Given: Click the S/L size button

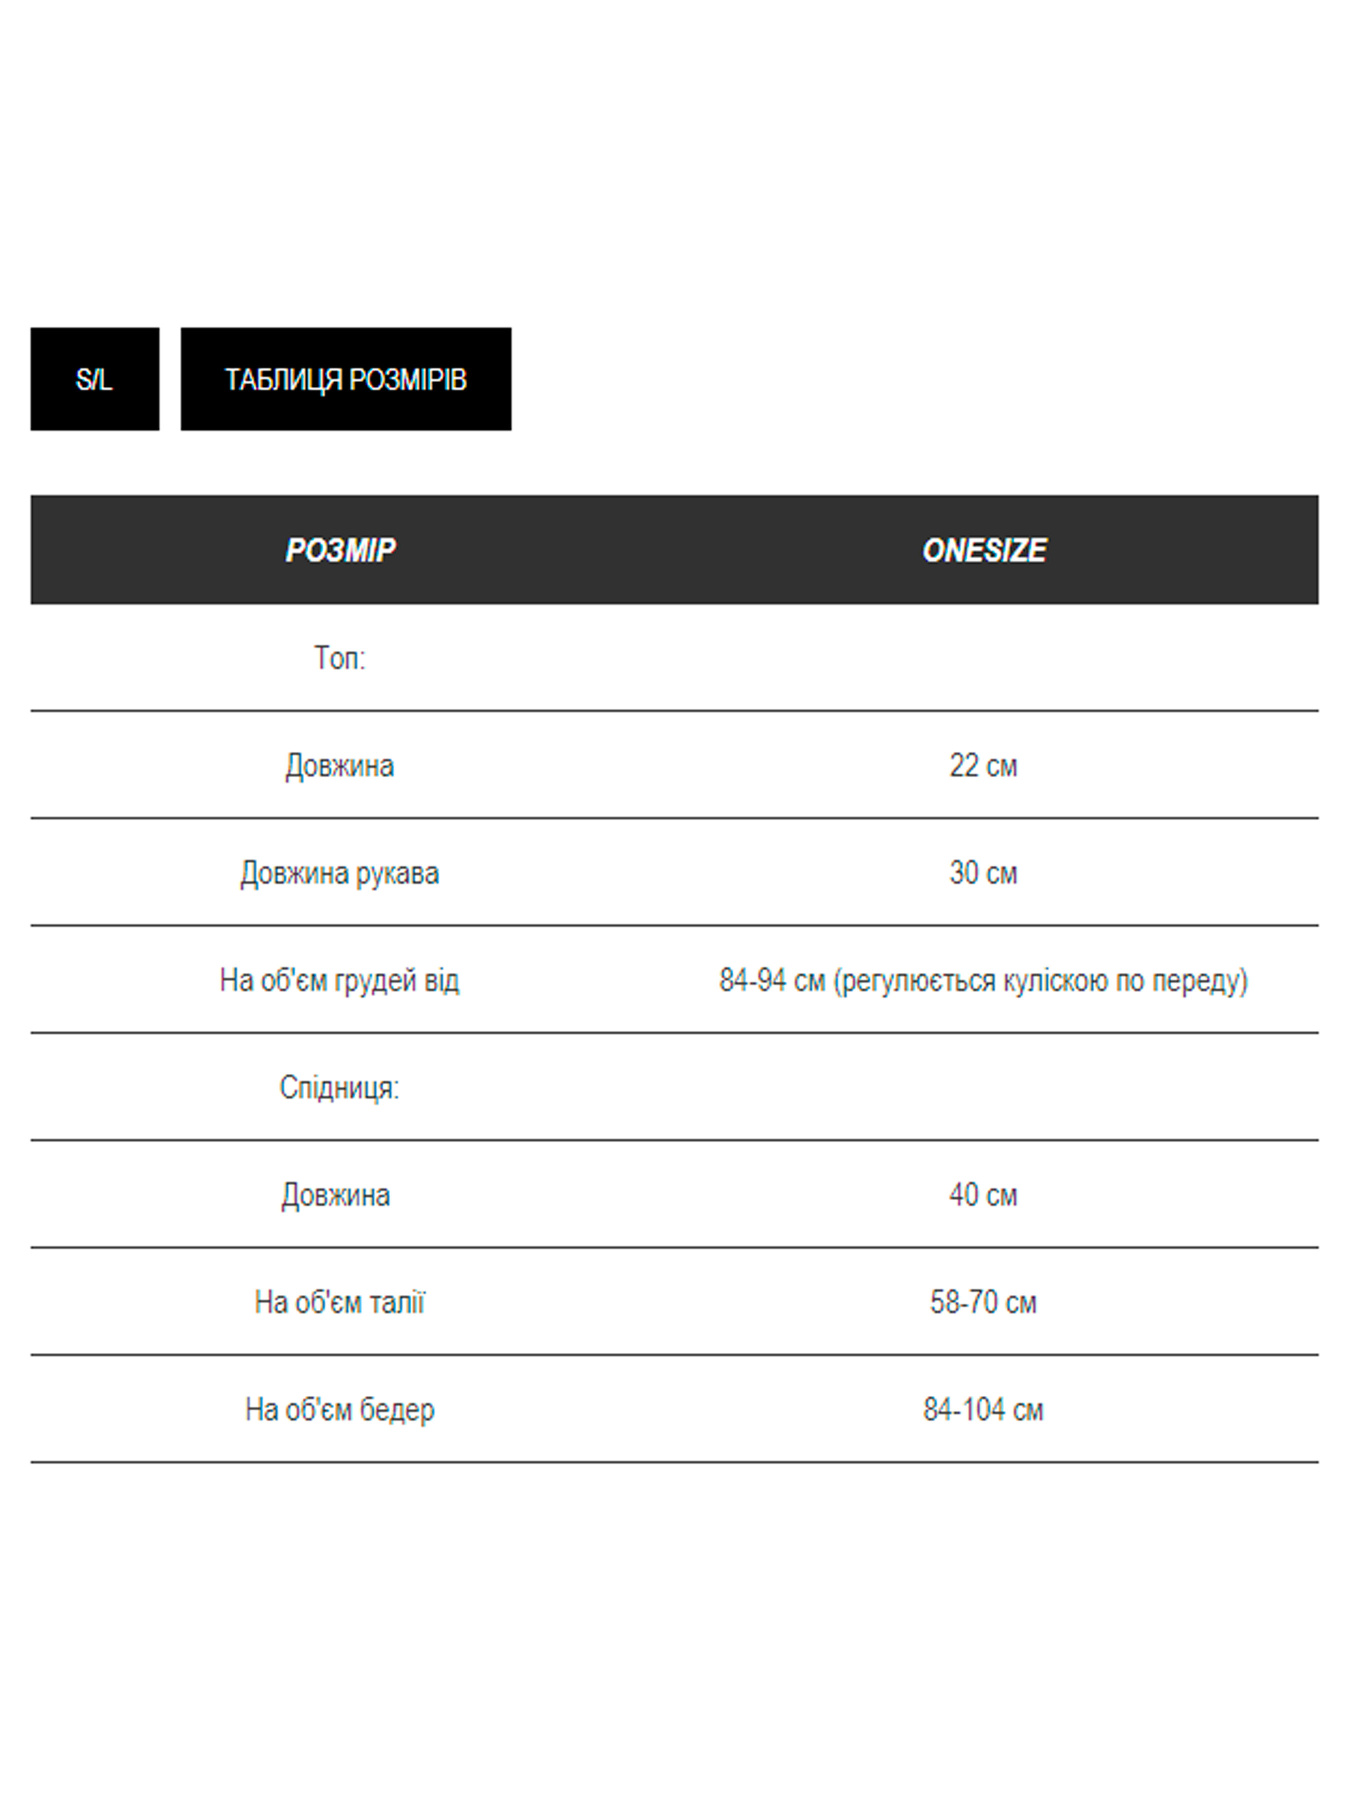Looking at the screenshot, I should click(94, 379).
